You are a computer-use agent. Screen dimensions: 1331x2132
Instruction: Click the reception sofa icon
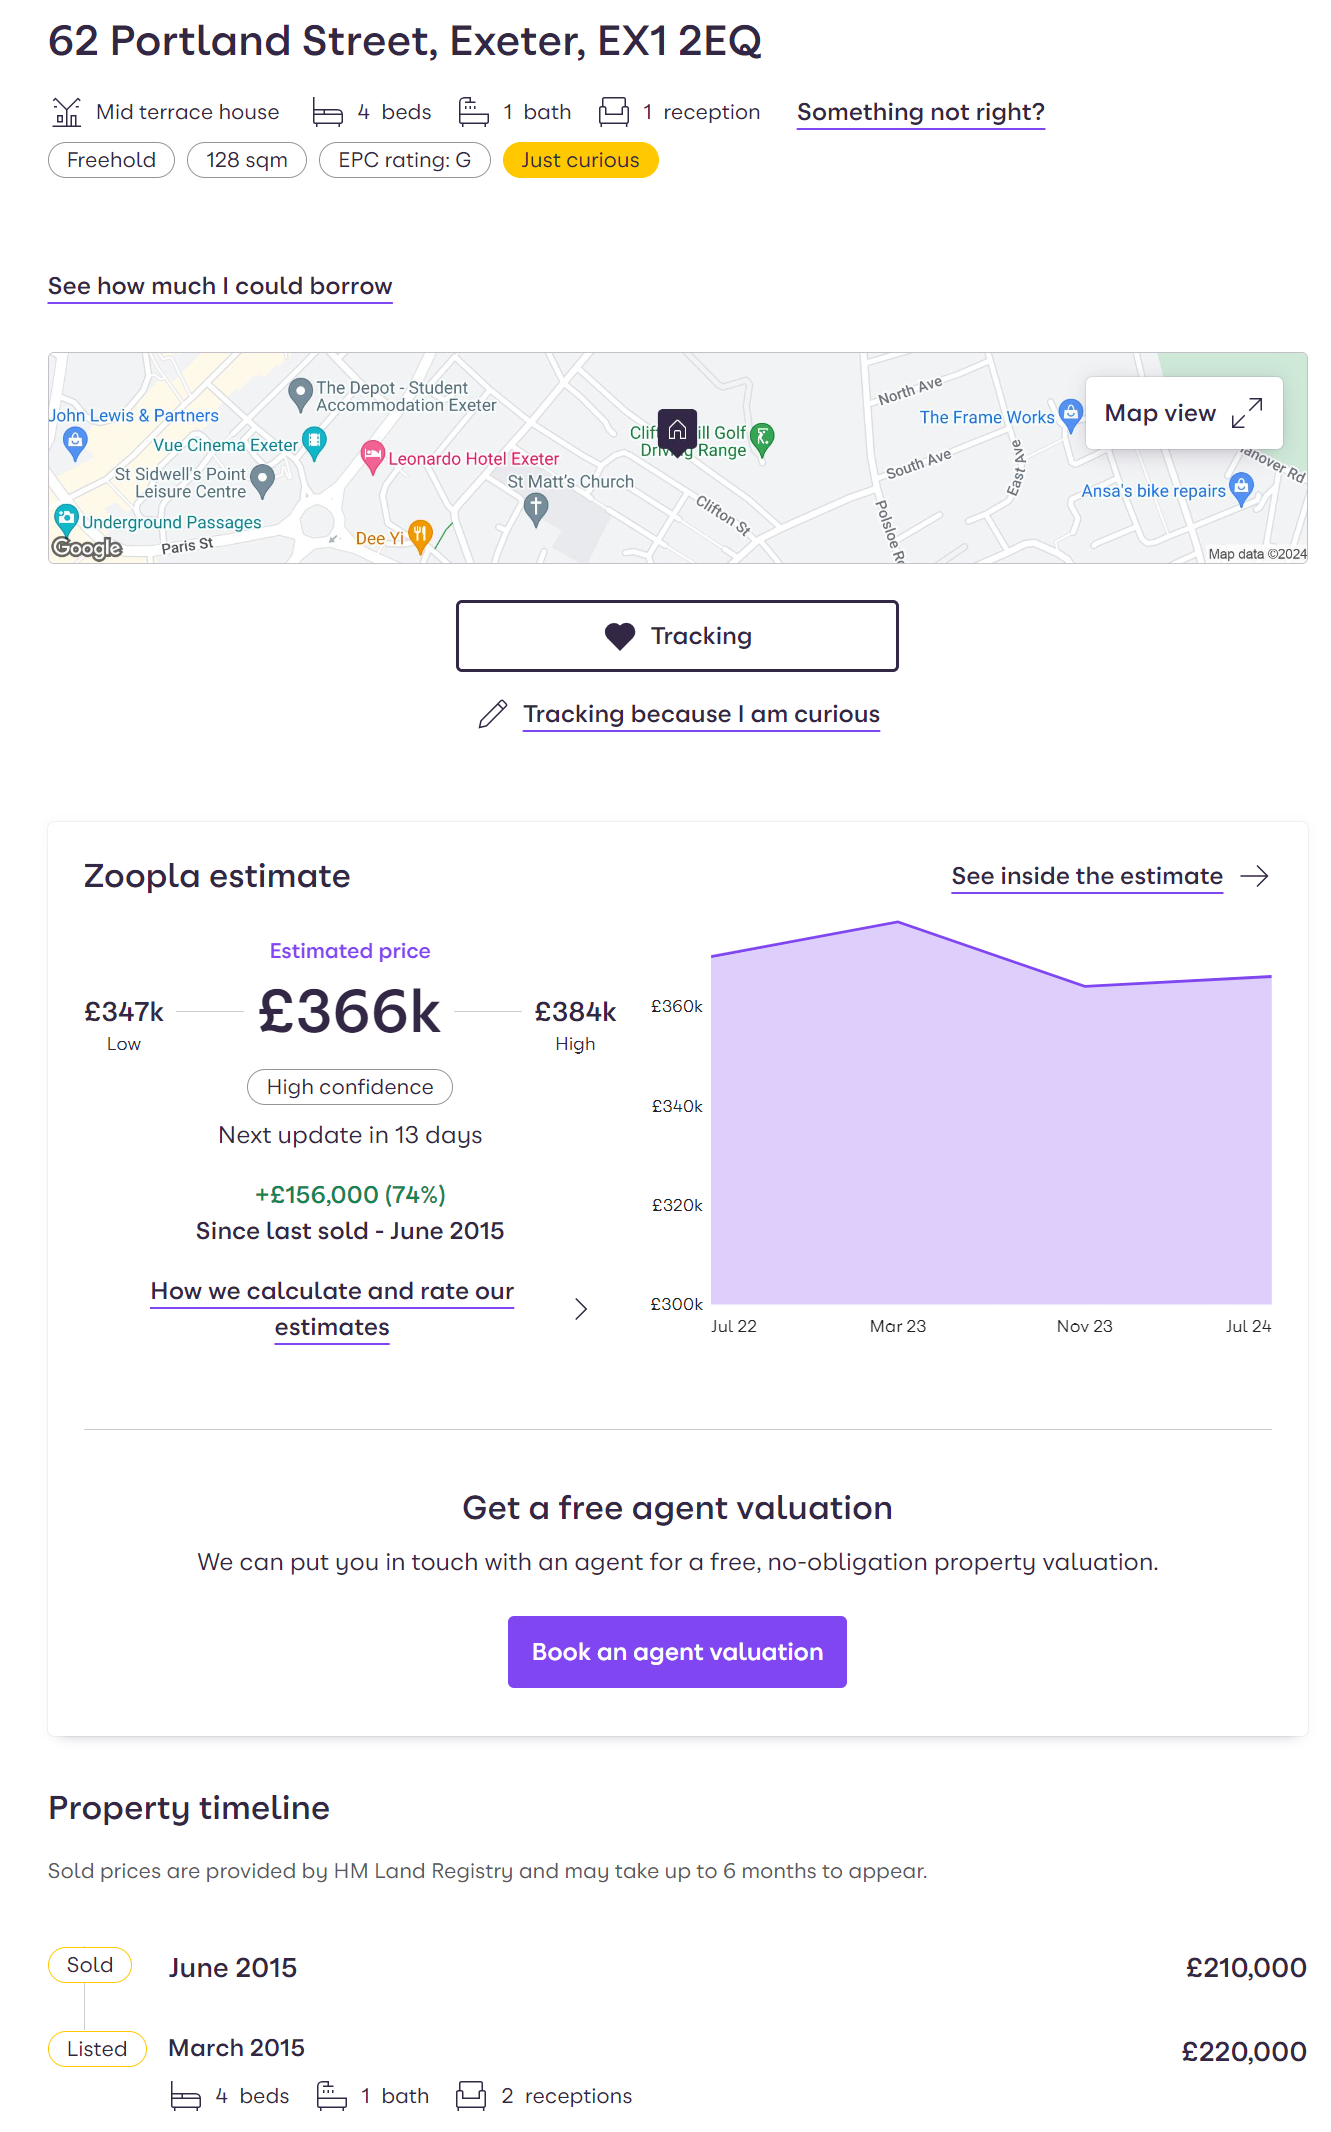tap(612, 111)
